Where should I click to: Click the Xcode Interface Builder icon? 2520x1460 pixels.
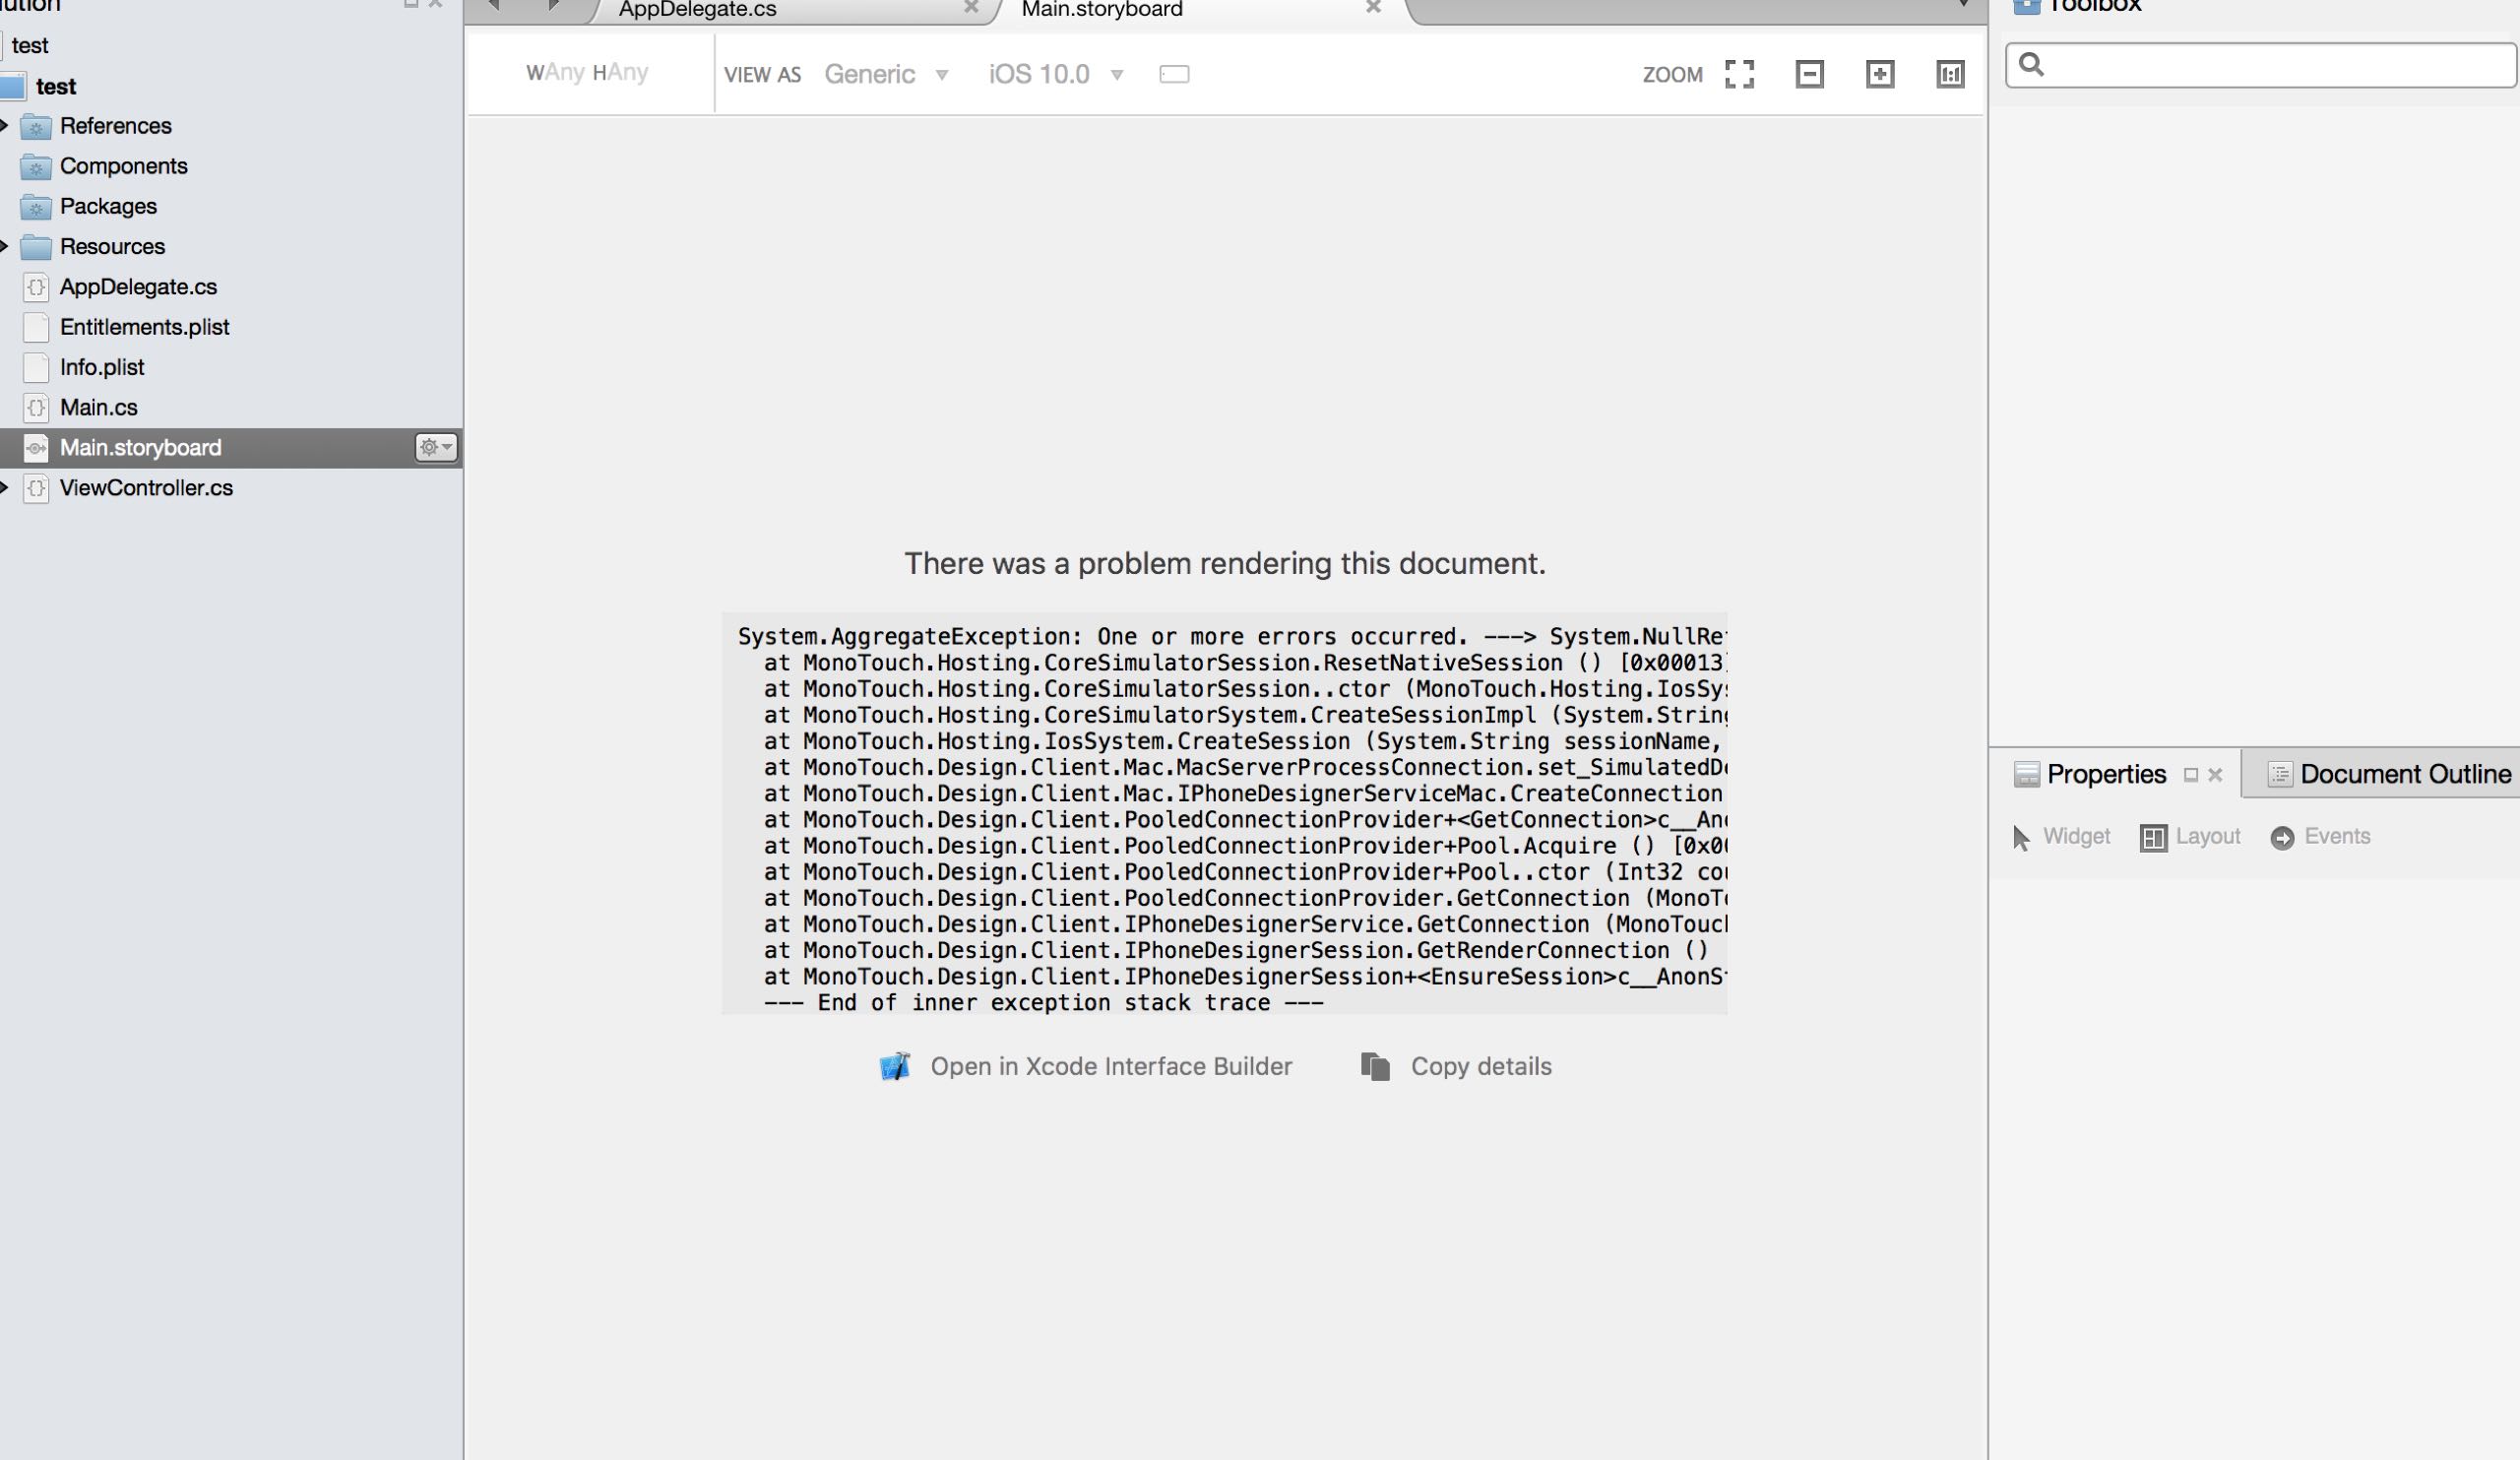coord(895,1066)
